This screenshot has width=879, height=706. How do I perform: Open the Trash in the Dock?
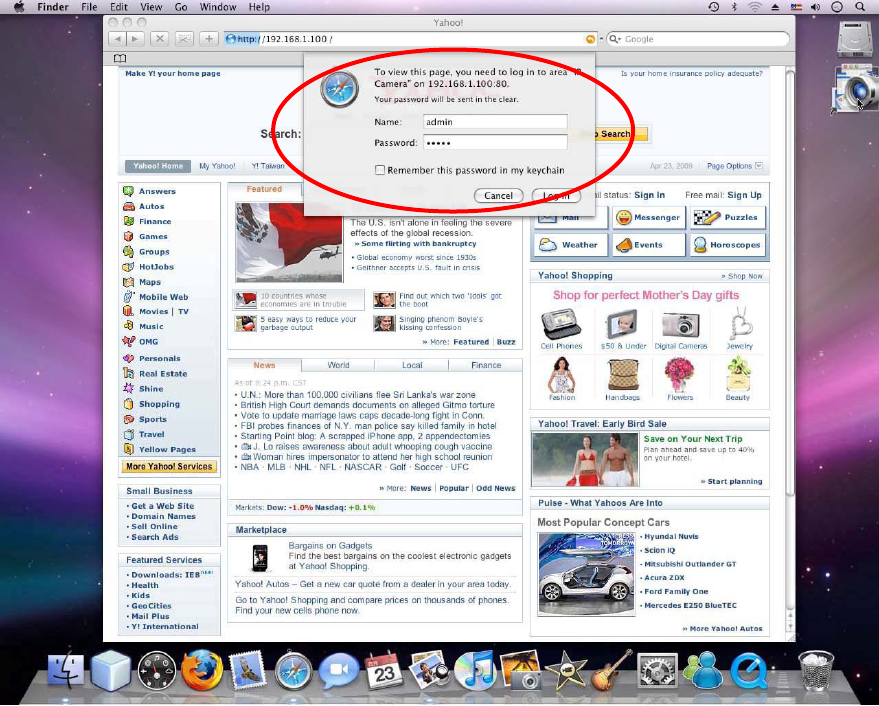(815, 671)
